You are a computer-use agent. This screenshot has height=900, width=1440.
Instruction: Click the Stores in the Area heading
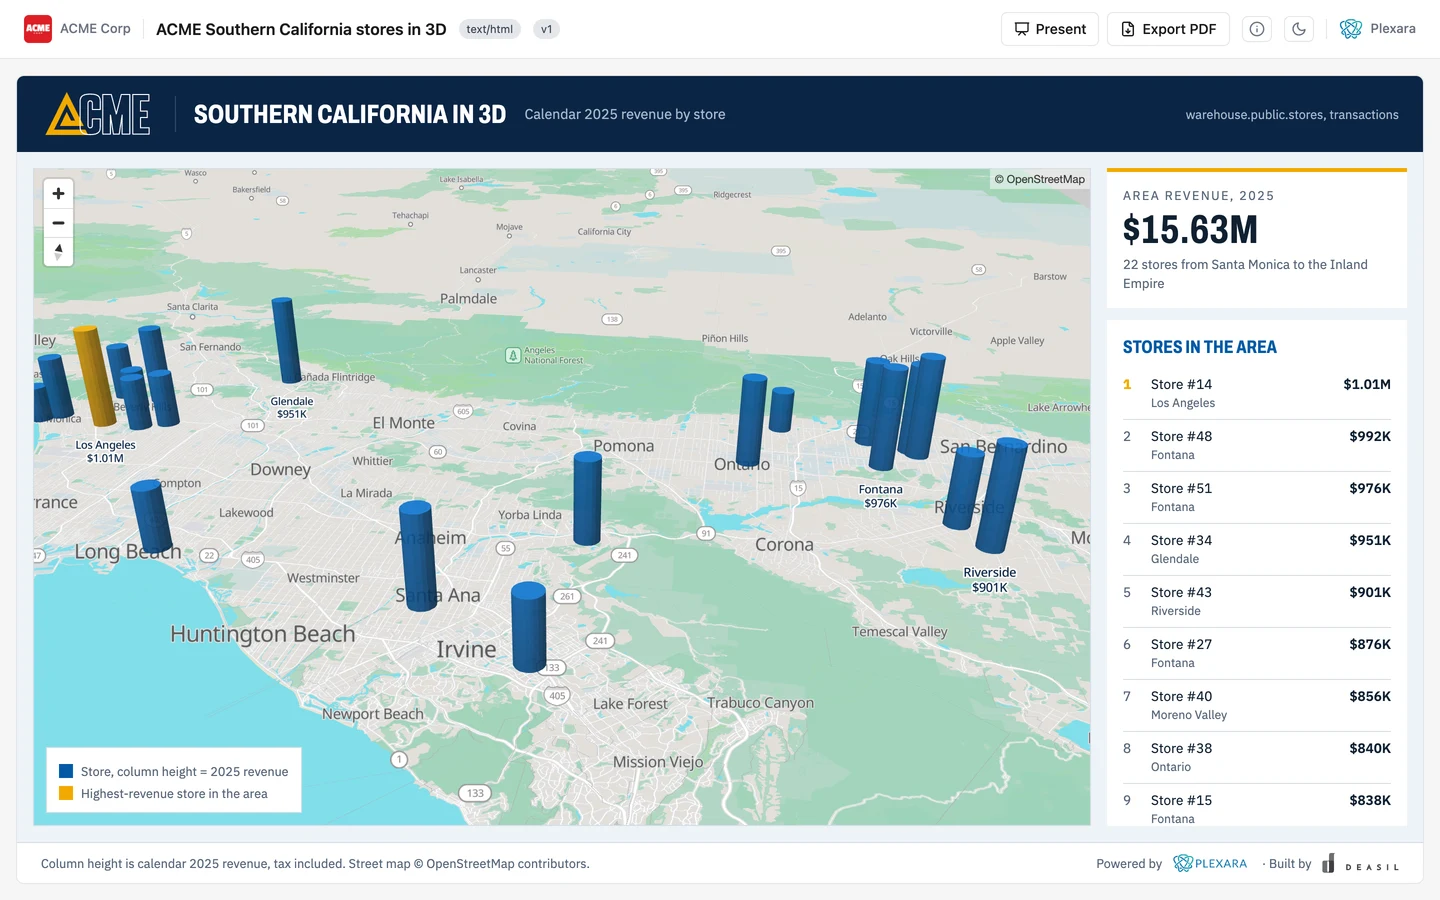click(1199, 347)
